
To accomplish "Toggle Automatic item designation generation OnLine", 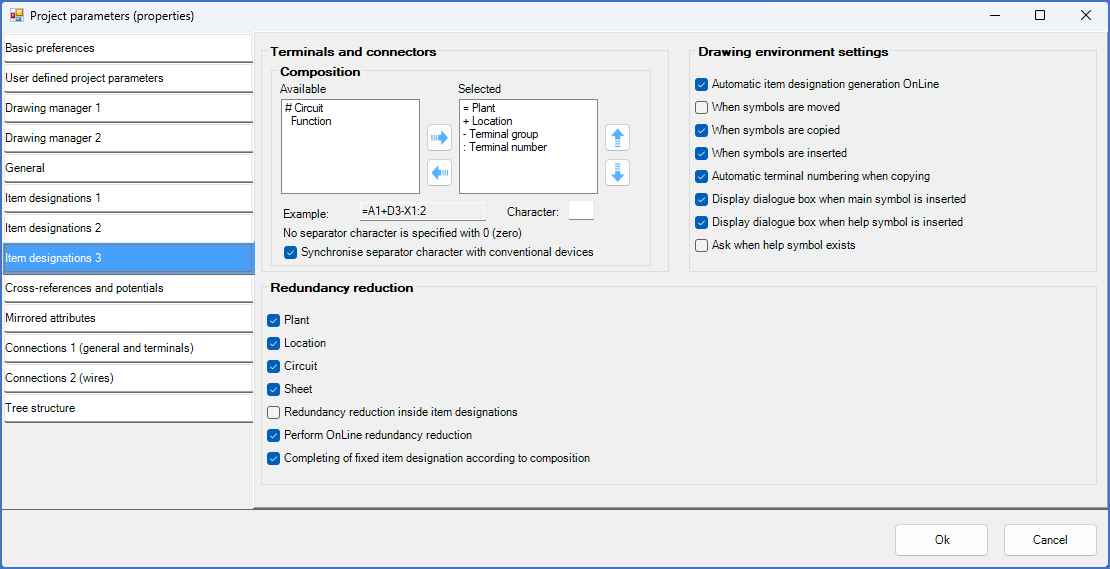I will (x=702, y=84).
